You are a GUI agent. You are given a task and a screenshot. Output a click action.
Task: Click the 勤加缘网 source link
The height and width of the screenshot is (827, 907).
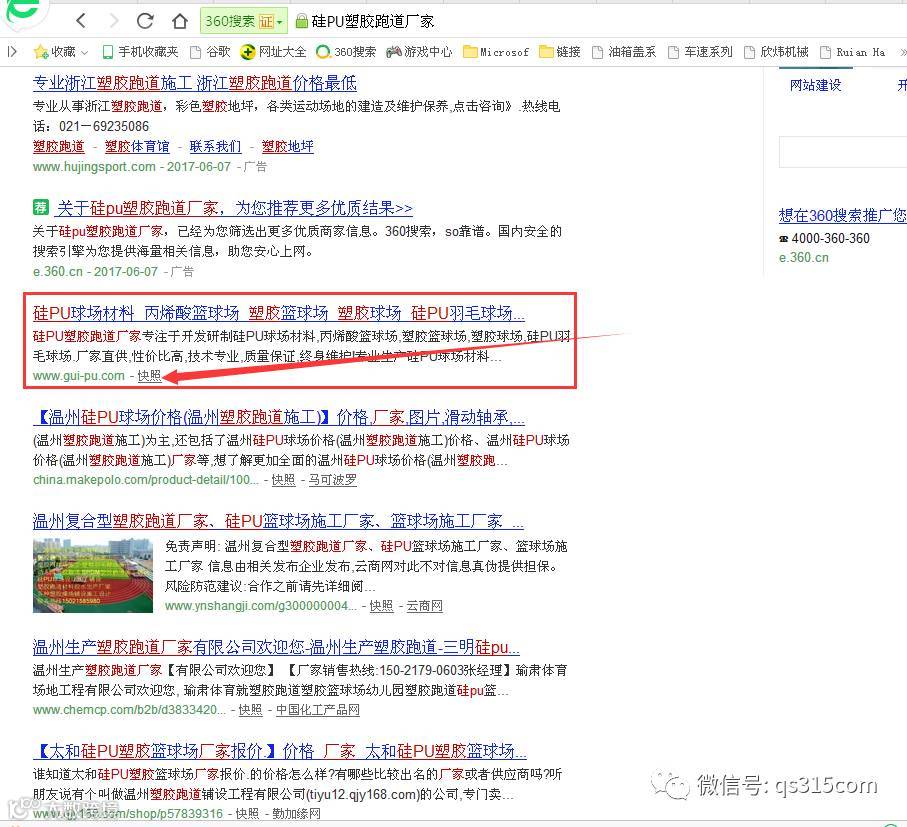point(296,814)
